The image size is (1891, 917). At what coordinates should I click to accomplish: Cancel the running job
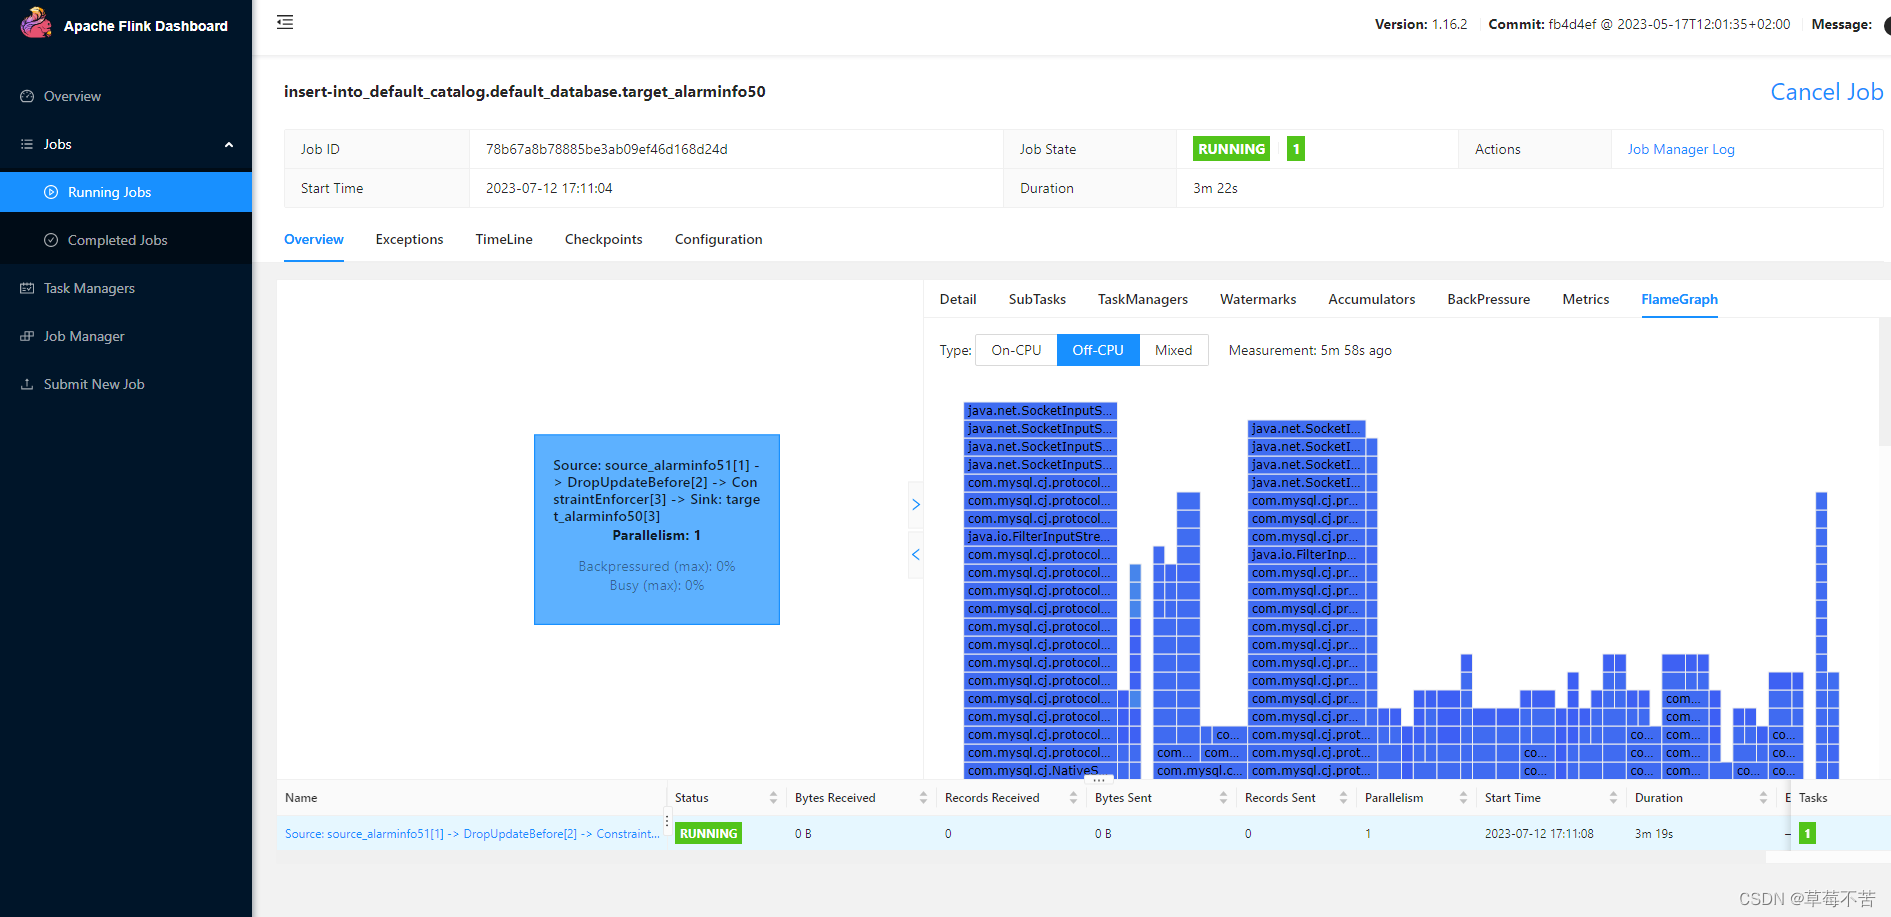coord(1826,92)
